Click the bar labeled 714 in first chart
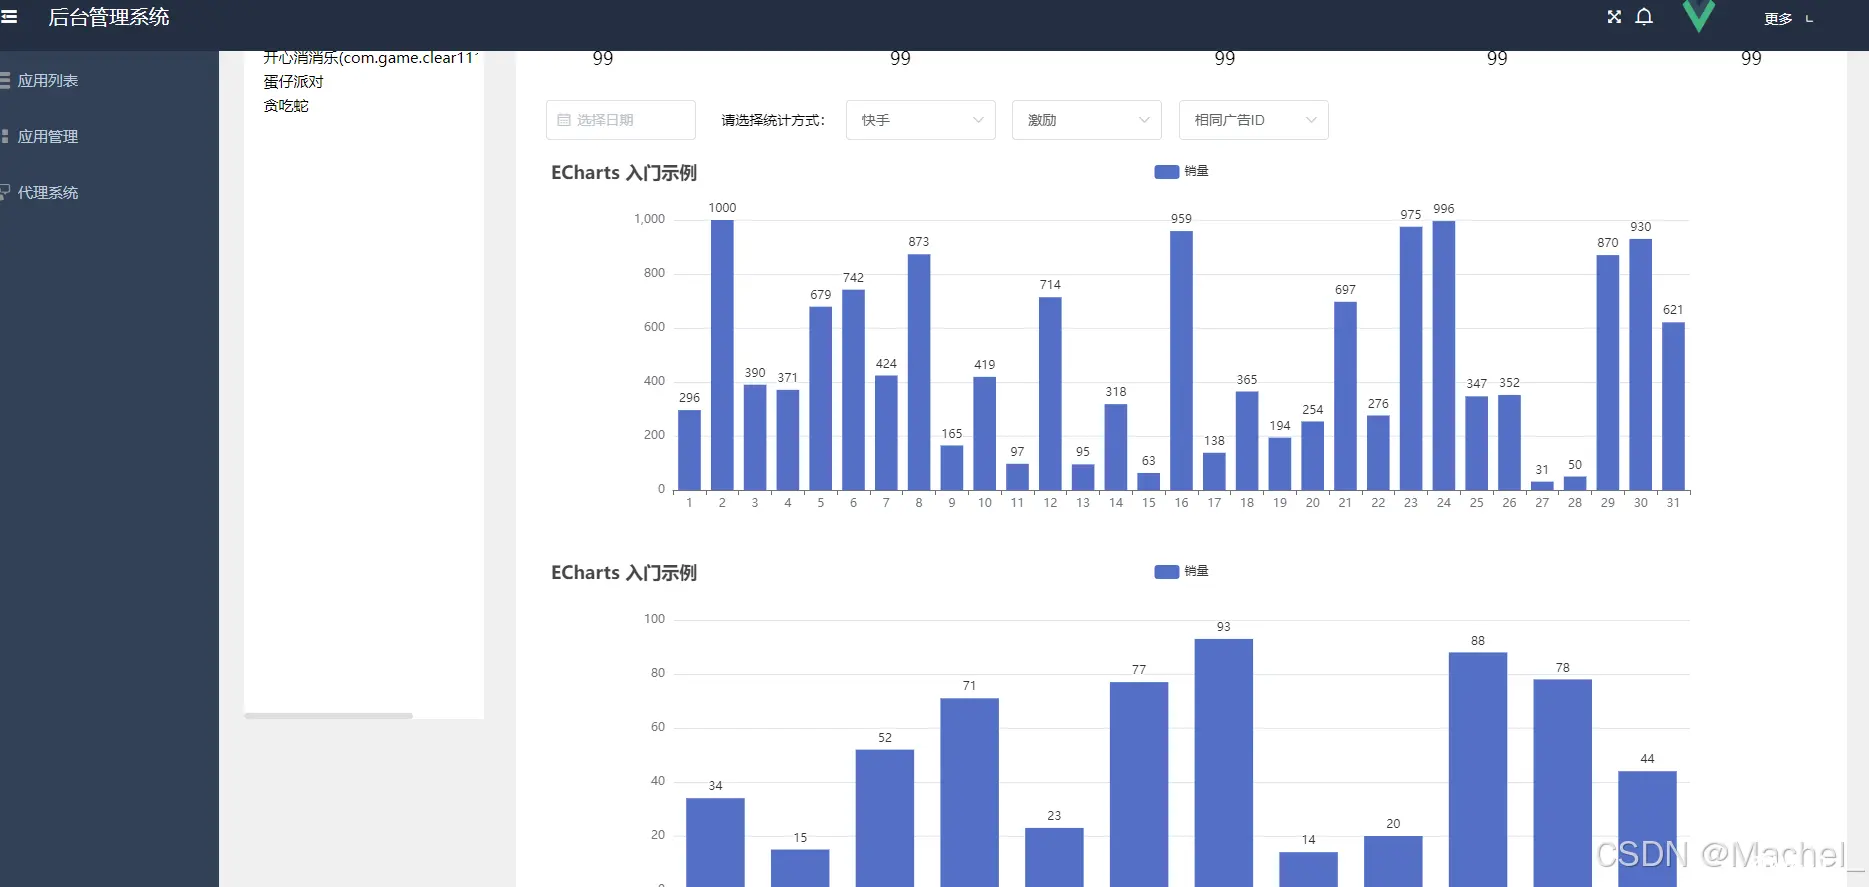The image size is (1869, 887). click(x=1050, y=394)
